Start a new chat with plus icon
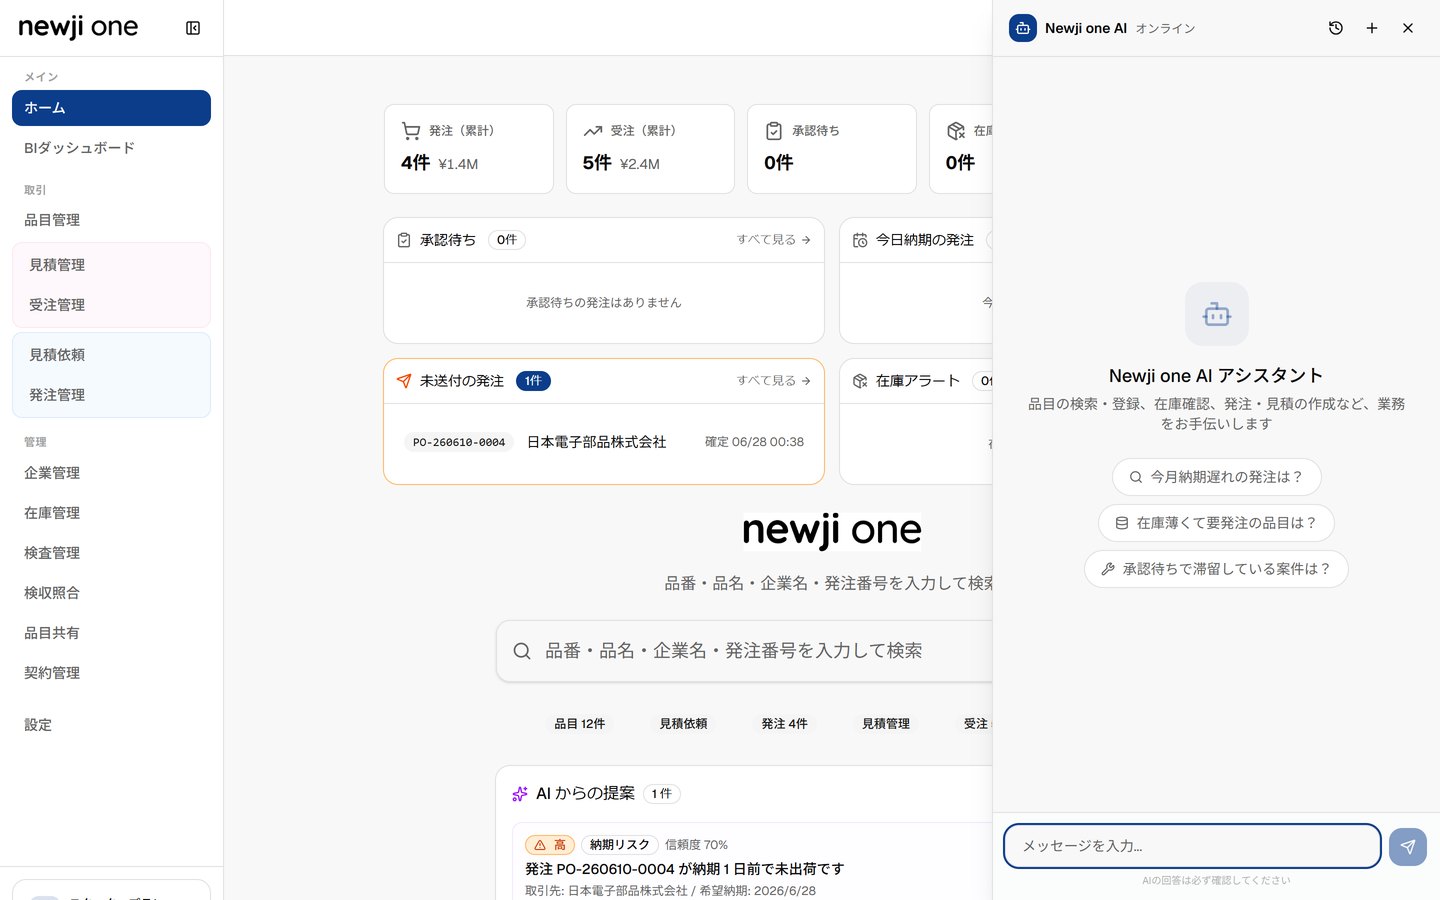 tap(1372, 28)
